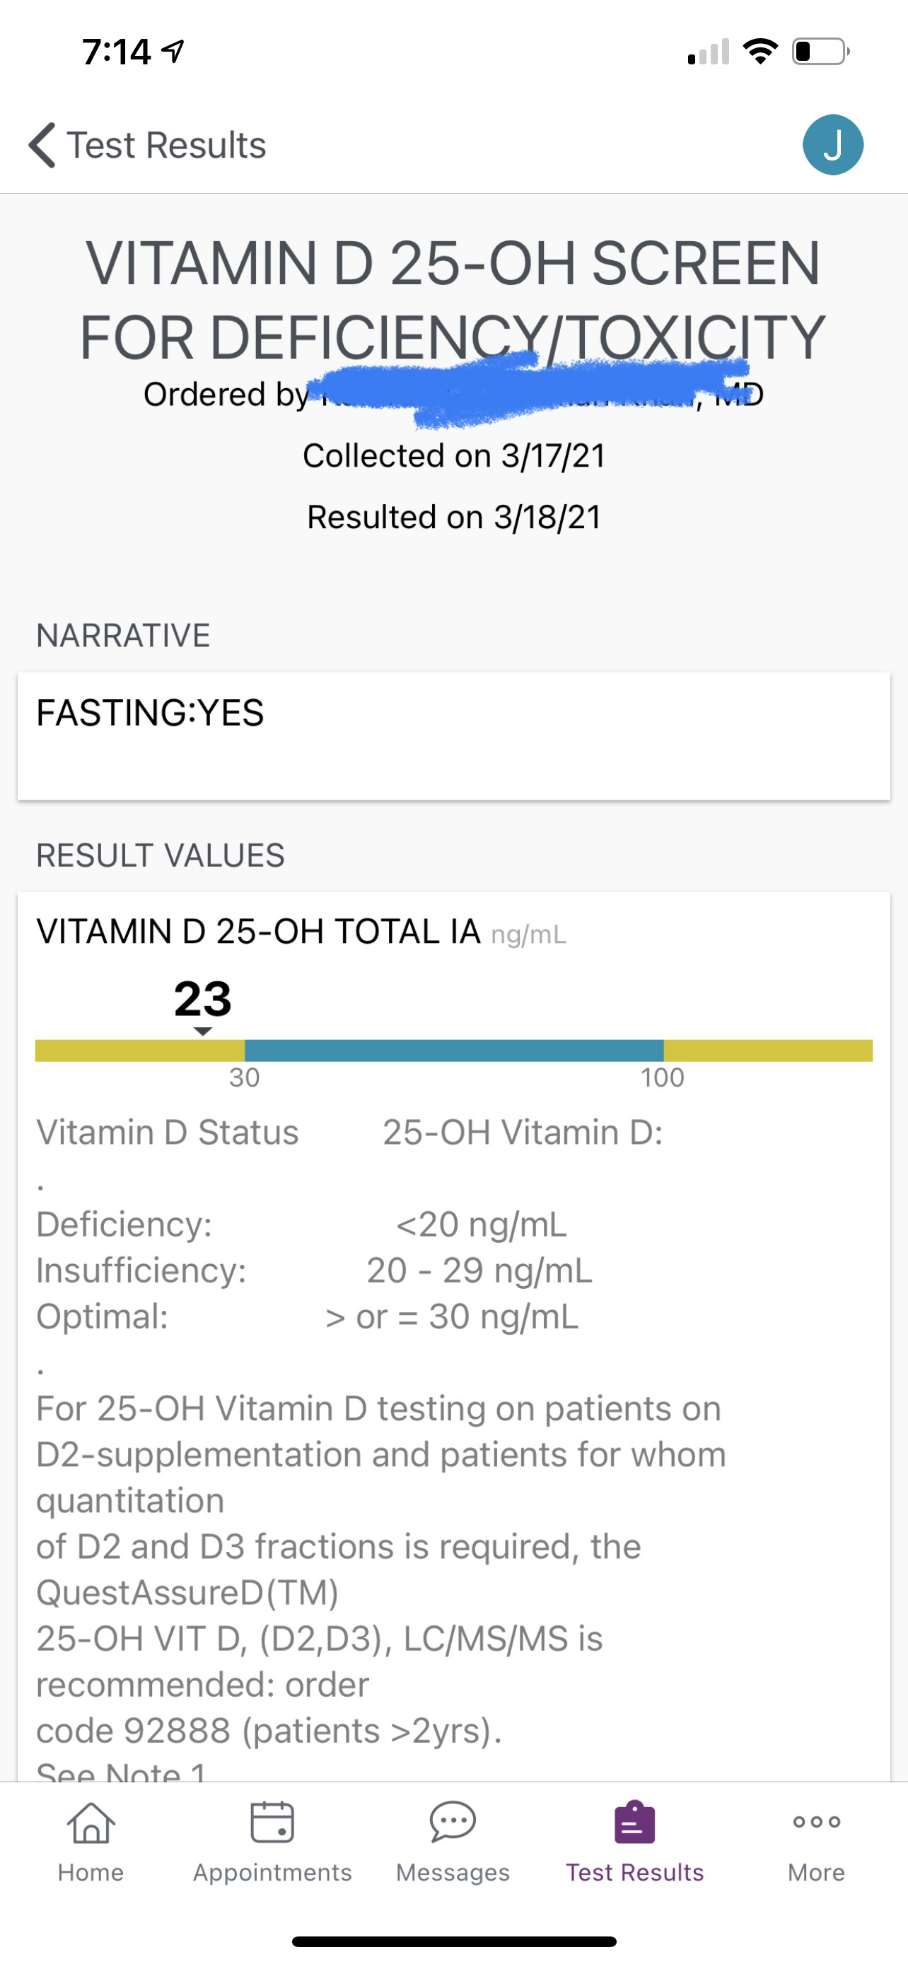
Task: Switch to the Appointments tab label
Action: pos(272,1872)
